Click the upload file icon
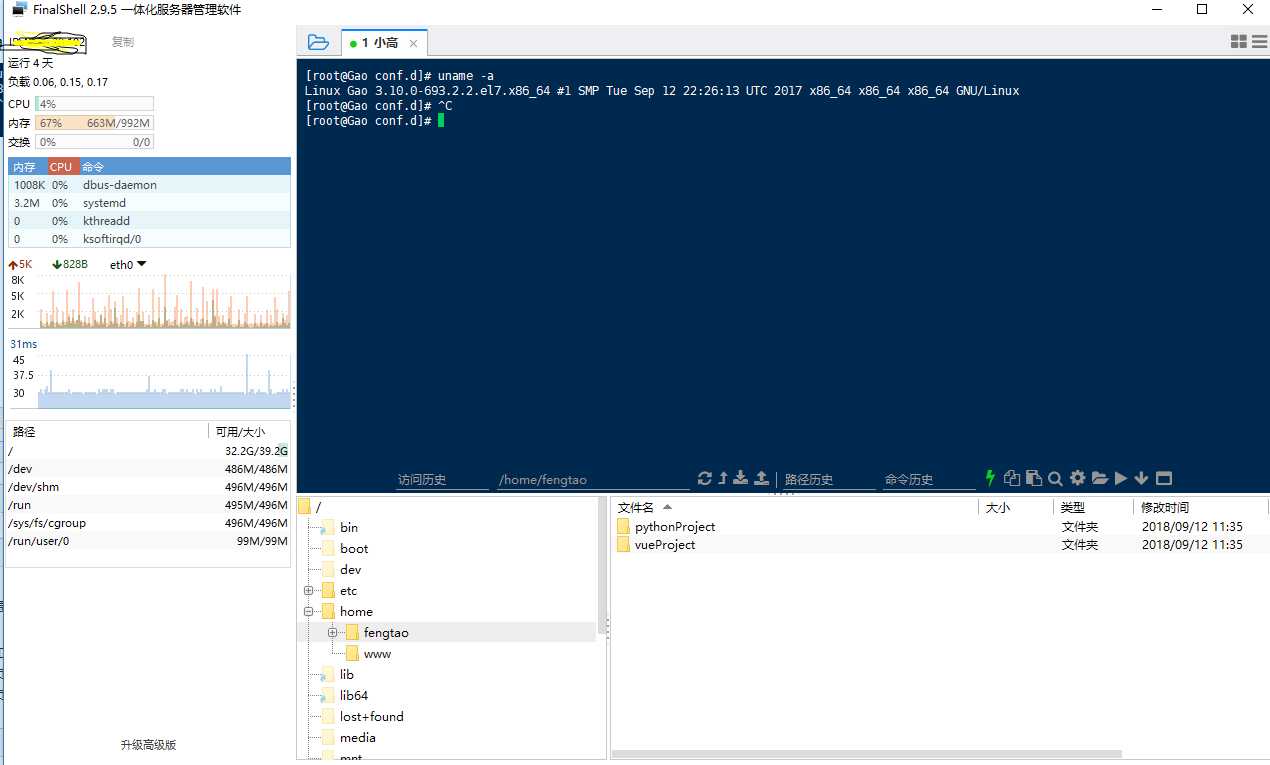 point(761,478)
